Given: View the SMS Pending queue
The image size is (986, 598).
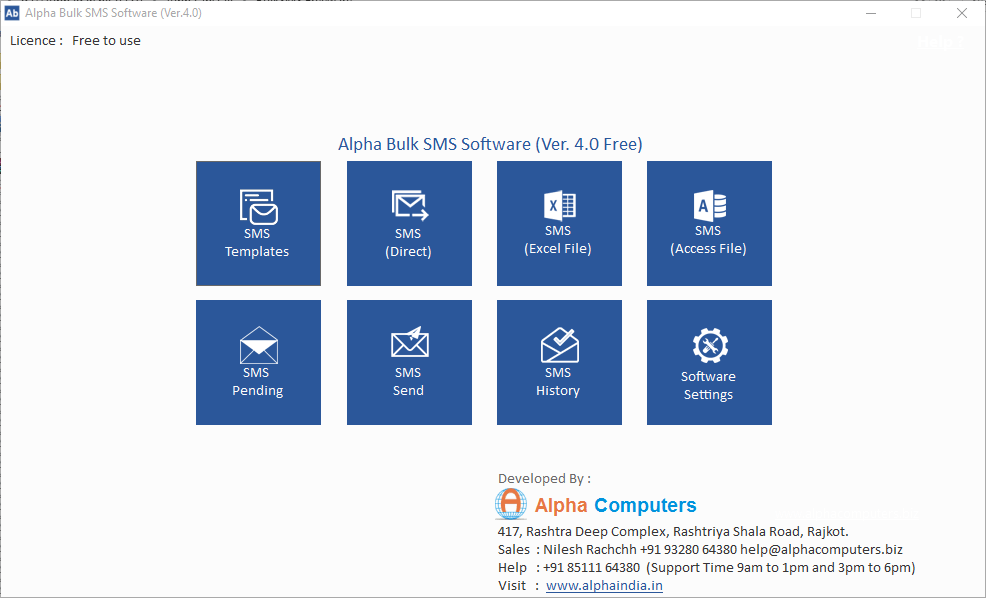Looking at the screenshot, I should pyautogui.click(x=258, y=362).
